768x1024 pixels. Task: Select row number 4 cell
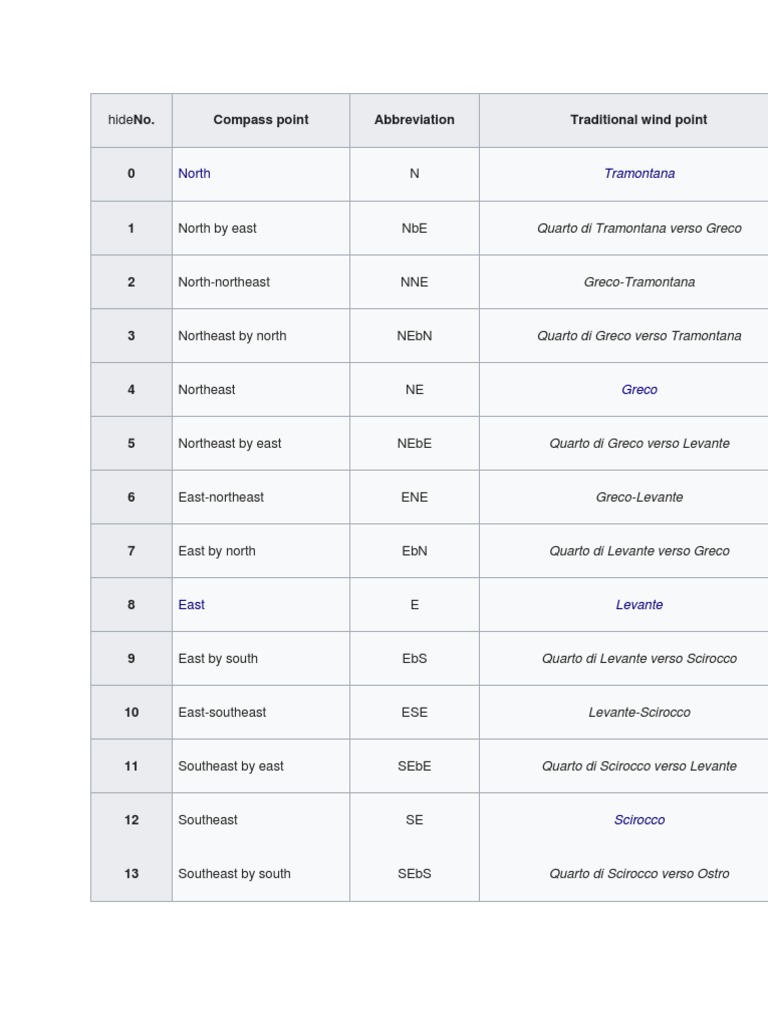pos(131,389)
